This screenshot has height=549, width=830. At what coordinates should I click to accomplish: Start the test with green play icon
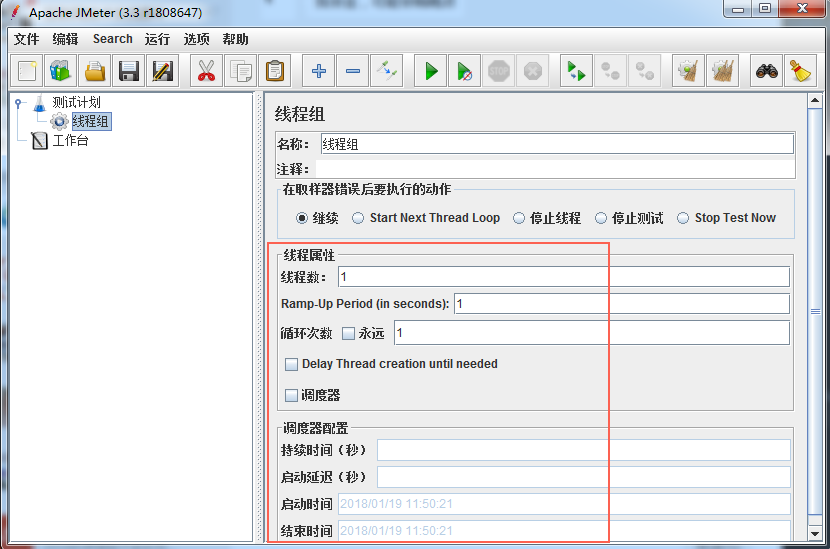[x=431, y=71]
